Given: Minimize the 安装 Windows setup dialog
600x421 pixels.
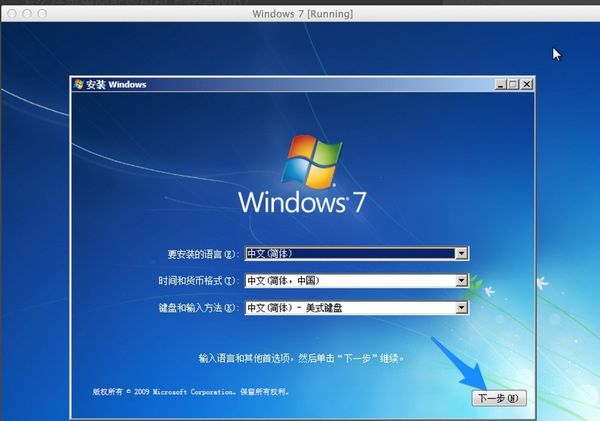Looking at the screenshot, I should [501, 84].
